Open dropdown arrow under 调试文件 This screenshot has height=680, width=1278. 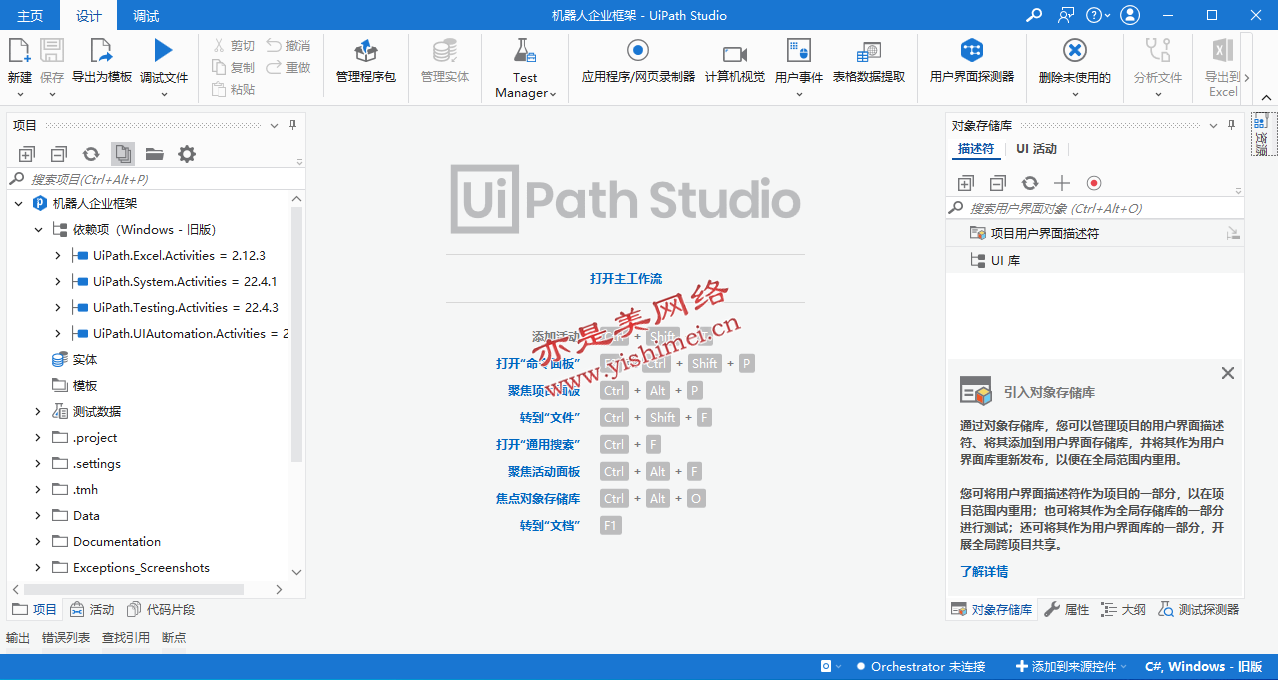coord(164,94)
